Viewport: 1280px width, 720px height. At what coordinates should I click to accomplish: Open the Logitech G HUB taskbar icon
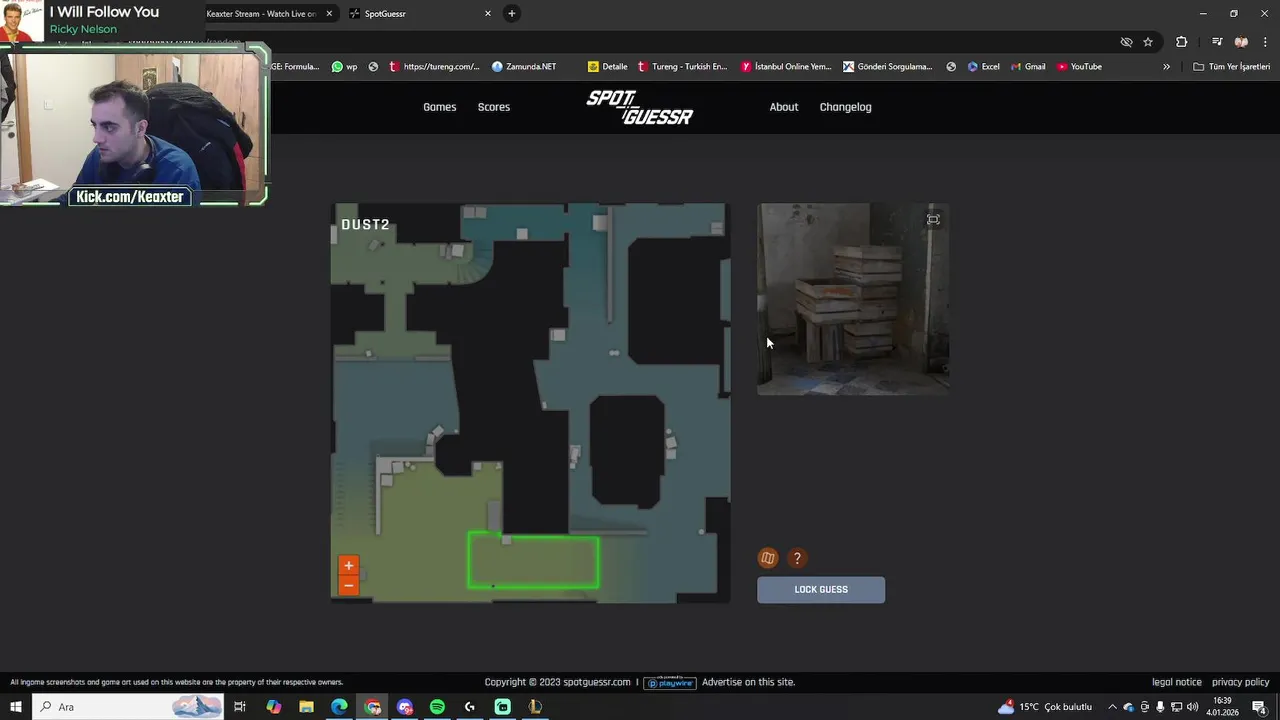coord(470,707)
